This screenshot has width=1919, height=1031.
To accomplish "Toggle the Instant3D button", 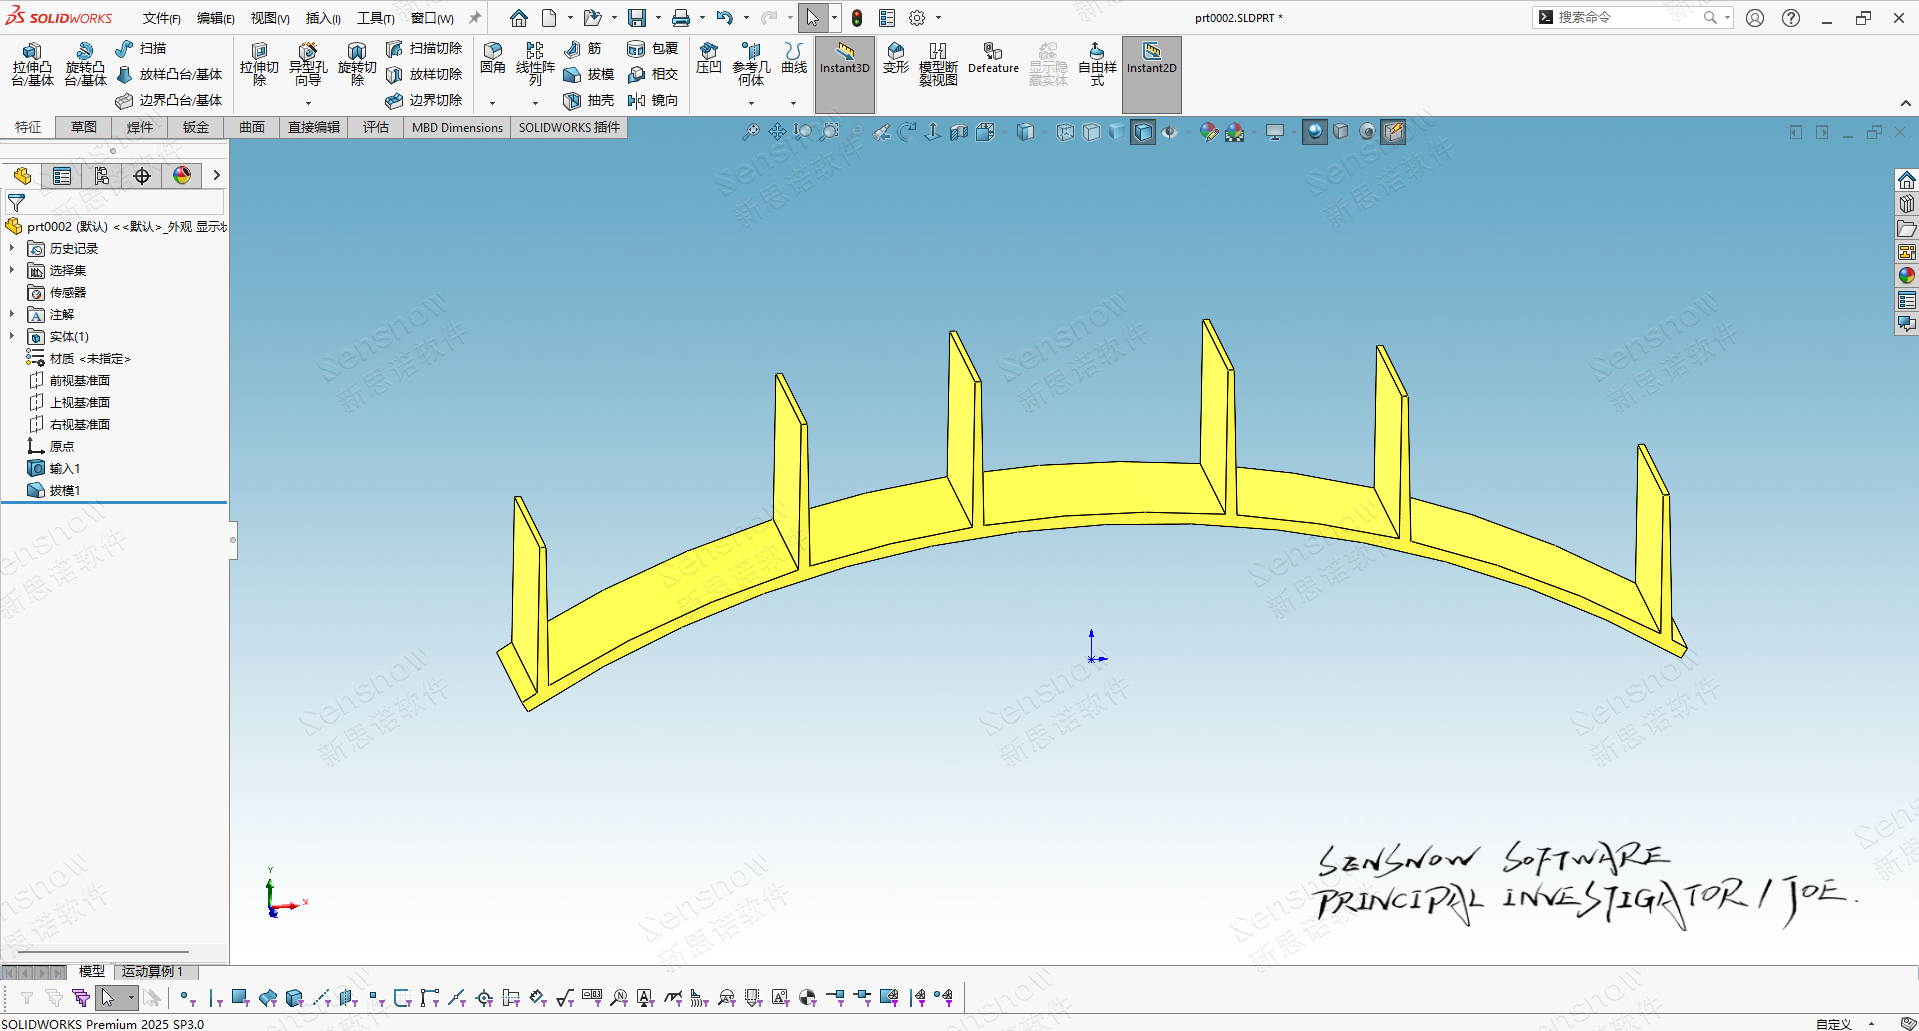I will click(x=845, y=60).
